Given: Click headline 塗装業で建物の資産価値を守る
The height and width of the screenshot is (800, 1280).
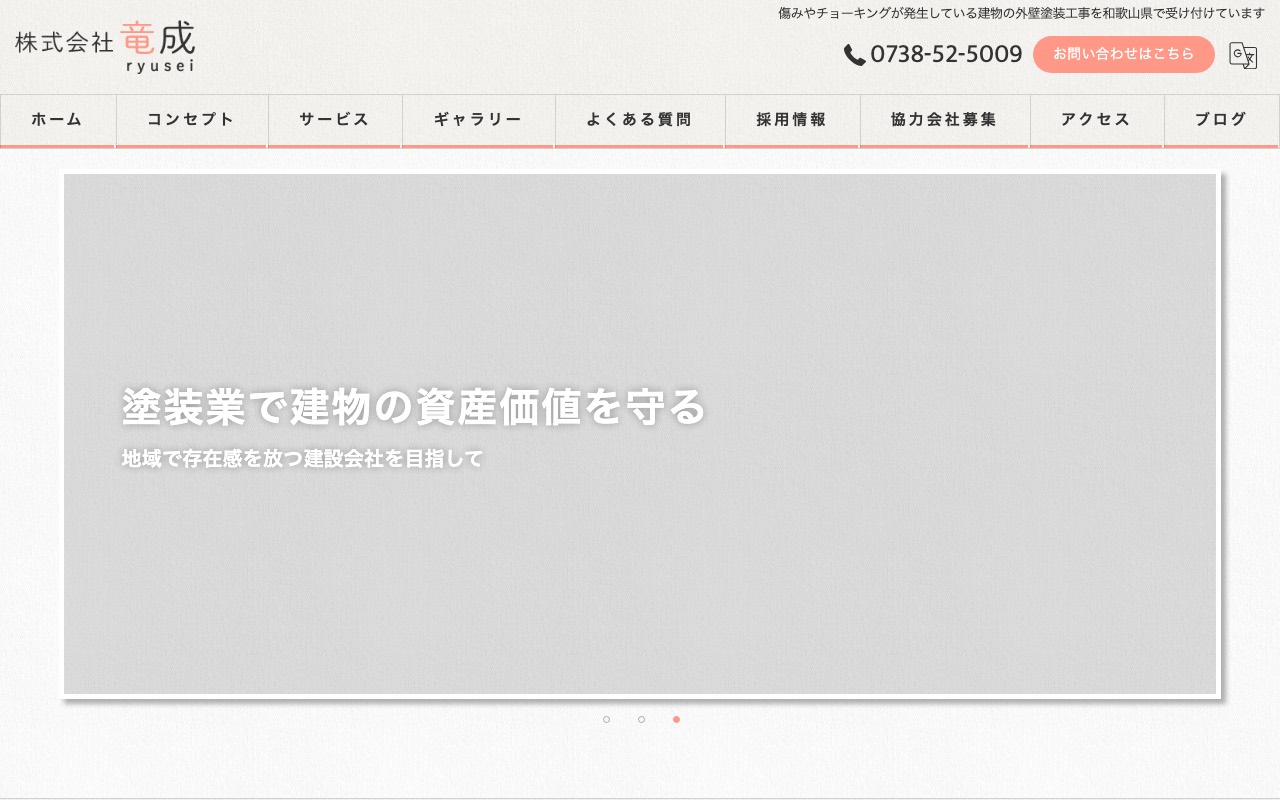Looking at the screenshot, I should coord(414,407).
